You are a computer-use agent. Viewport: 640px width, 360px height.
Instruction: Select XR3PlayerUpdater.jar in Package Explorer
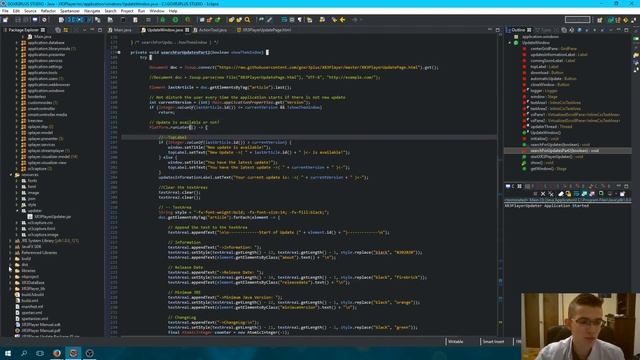[x=52, y=217]
